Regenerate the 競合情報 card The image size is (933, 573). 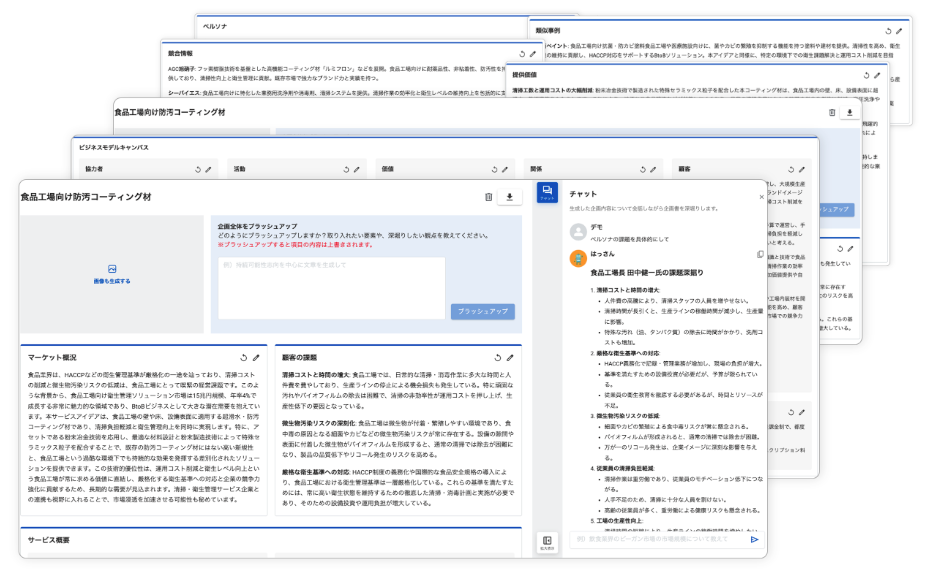coord(522,54)
